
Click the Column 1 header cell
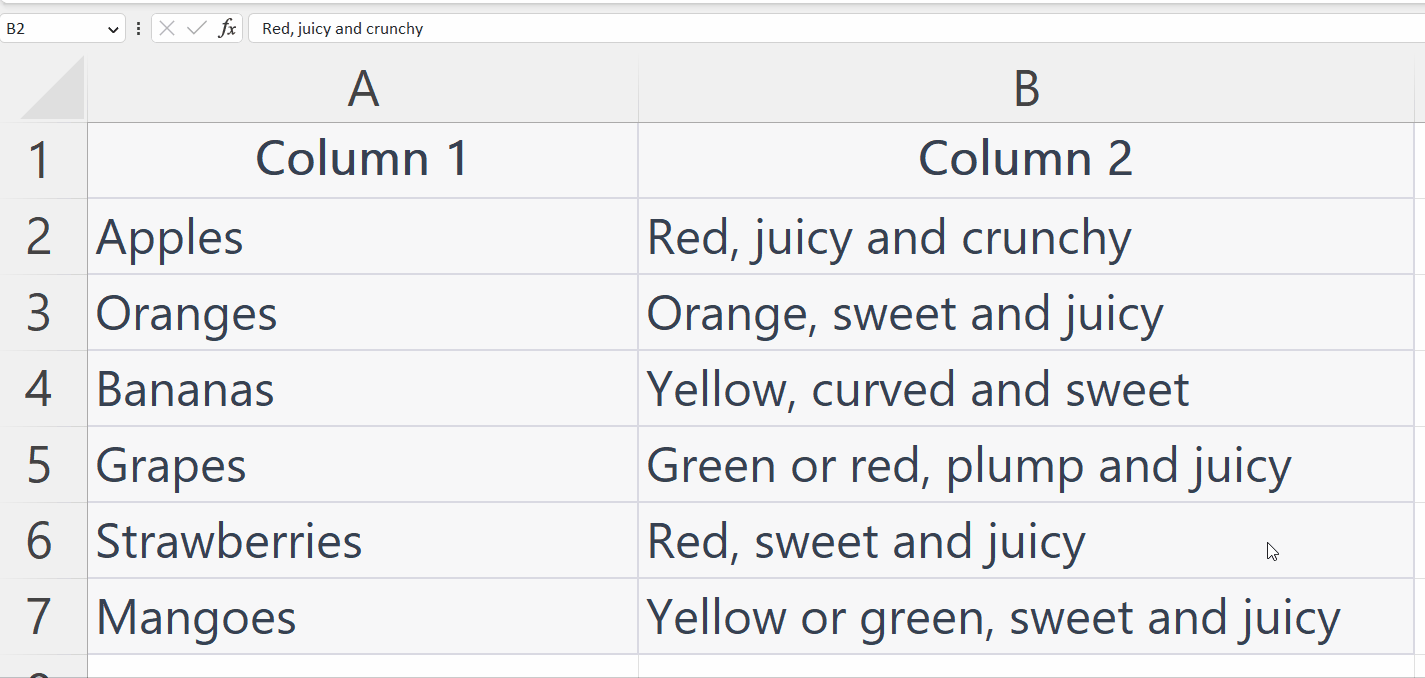tap(362, 160)
